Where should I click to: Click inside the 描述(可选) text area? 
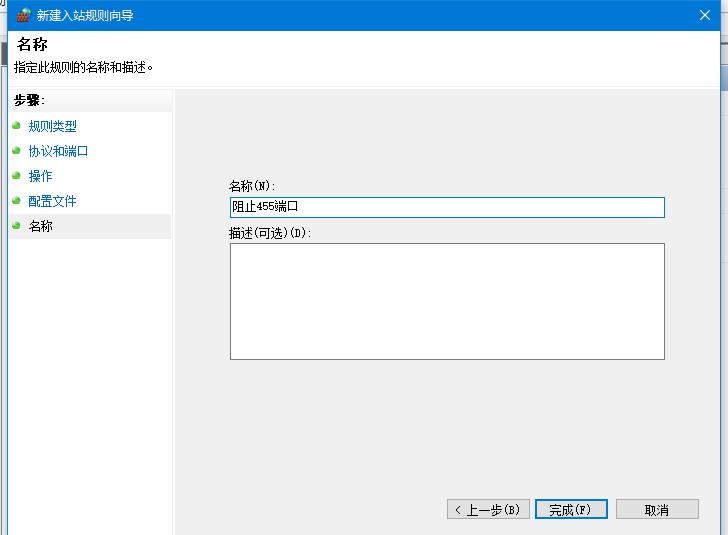pyautogui.click(x=446, y=301)
